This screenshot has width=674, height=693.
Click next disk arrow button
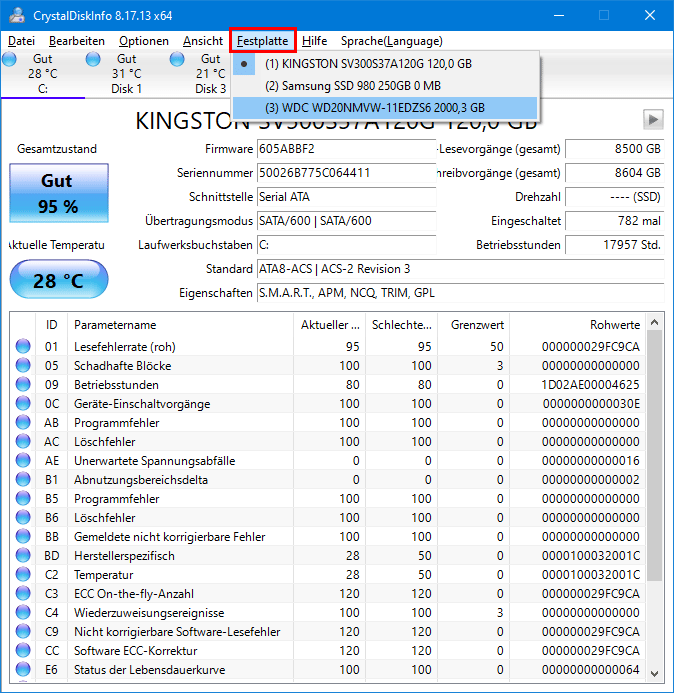coord(653,119)
